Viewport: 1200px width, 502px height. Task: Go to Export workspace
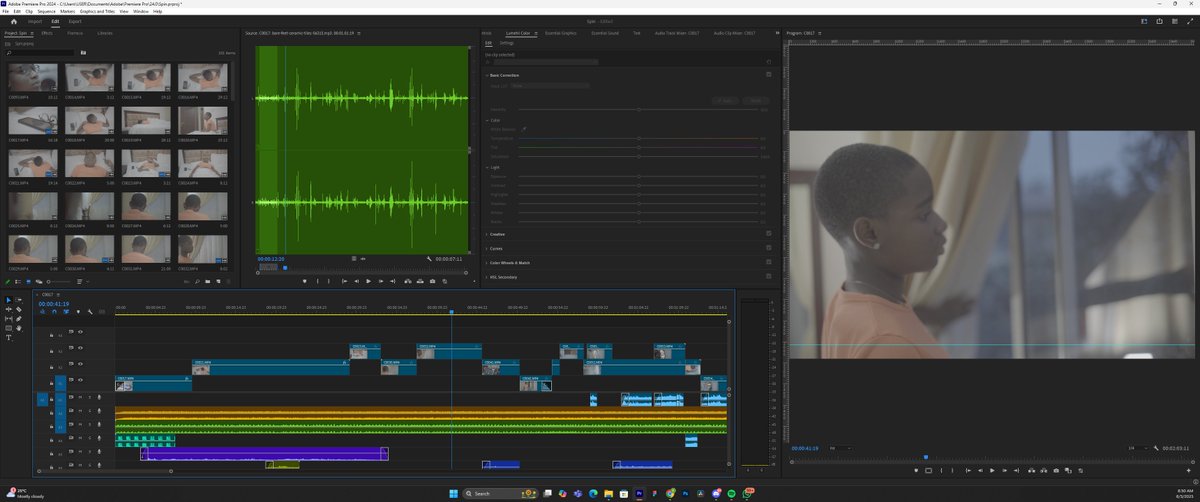pos(75,21)
